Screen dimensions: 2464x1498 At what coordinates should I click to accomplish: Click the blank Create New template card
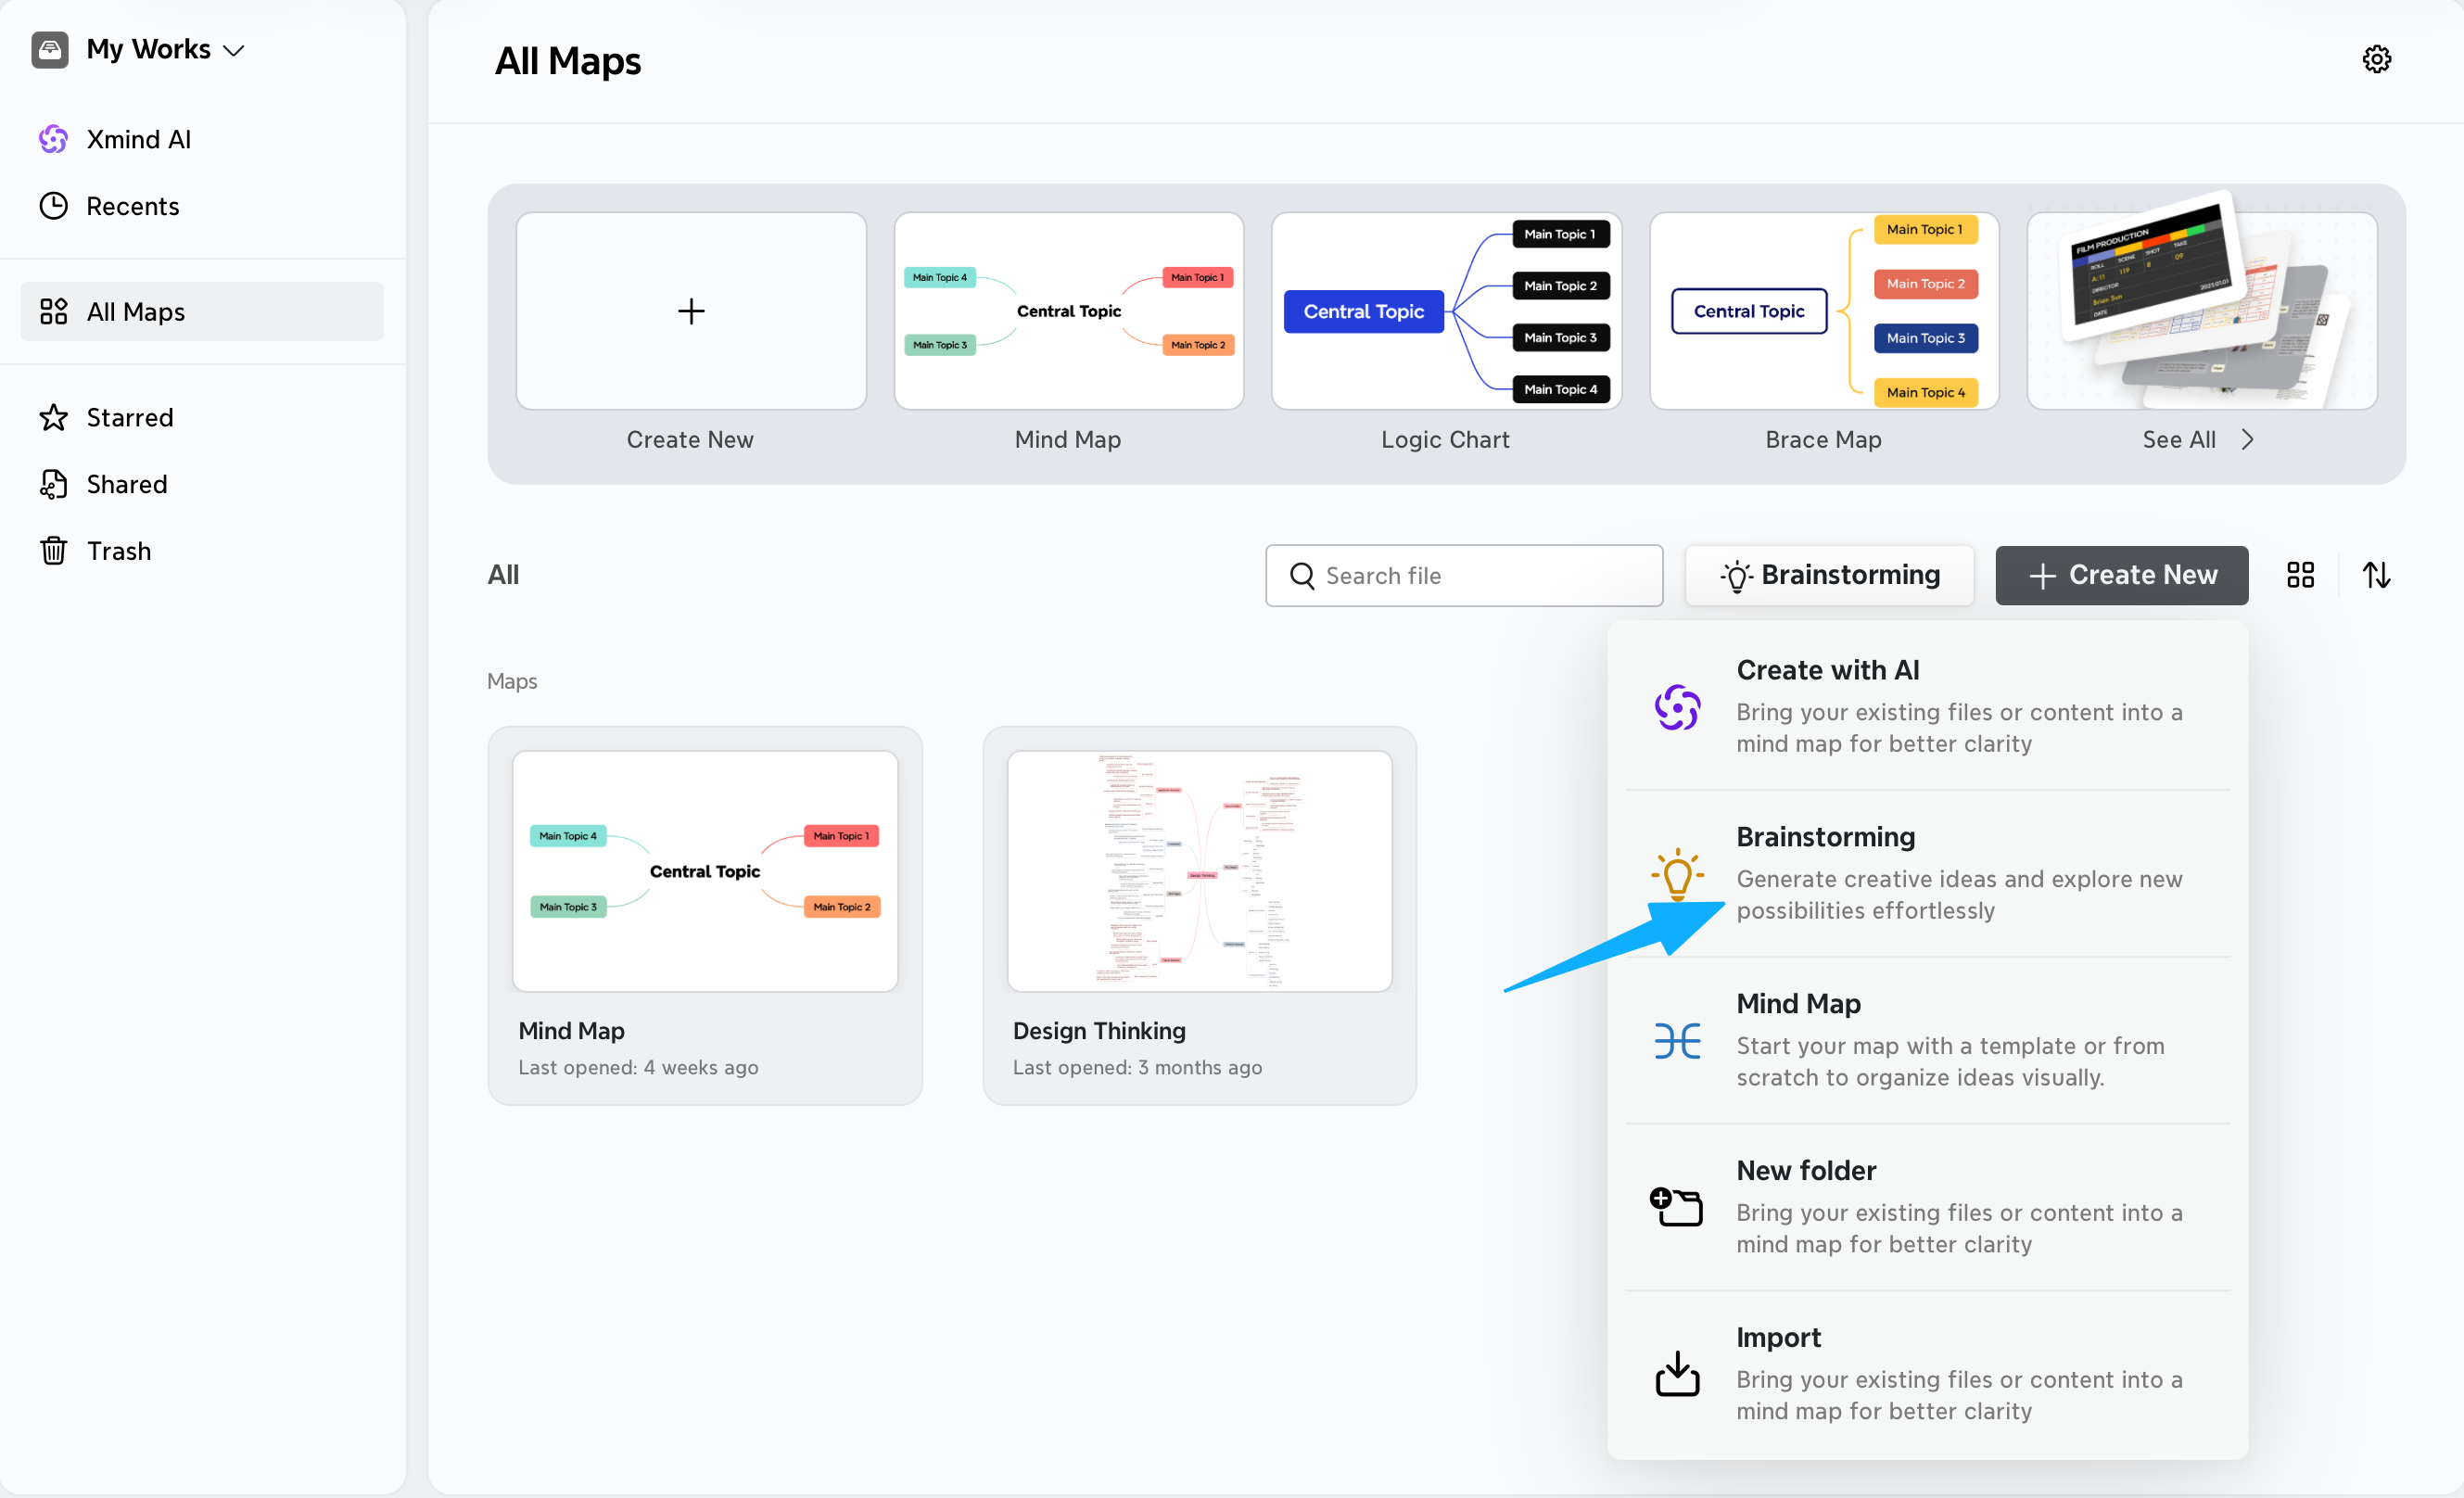[691, 311]
